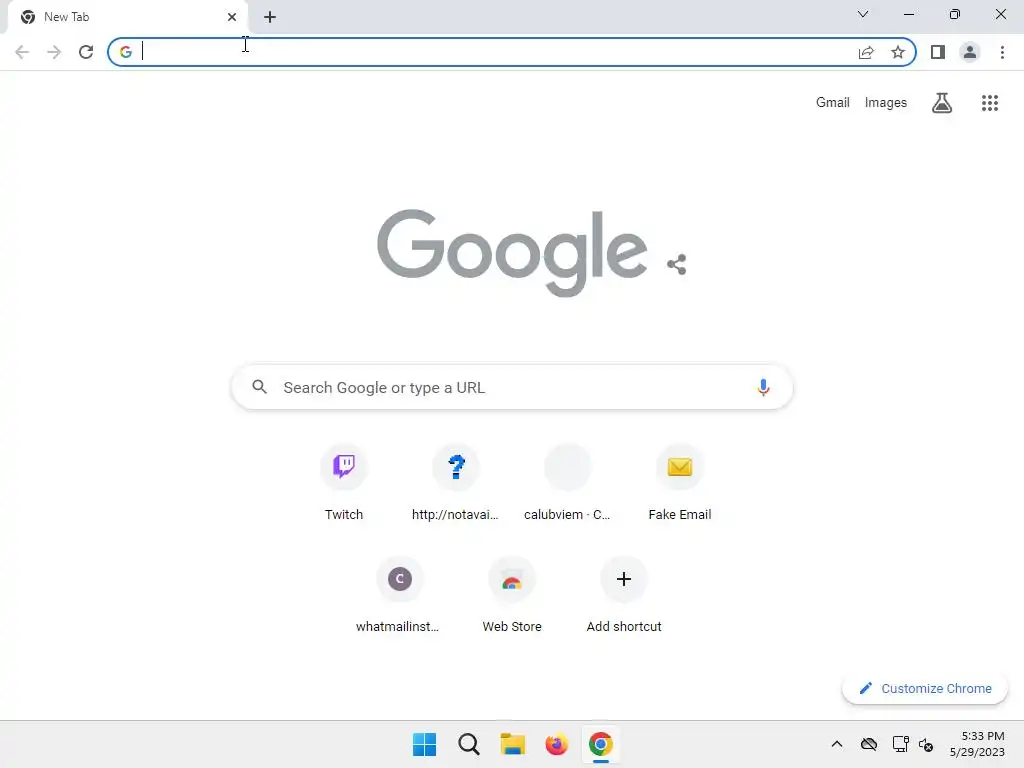Launch Firefox from the taskbar
This screenshot has width=1024, height=768.
pyautogui.click(x=556, y=744)
